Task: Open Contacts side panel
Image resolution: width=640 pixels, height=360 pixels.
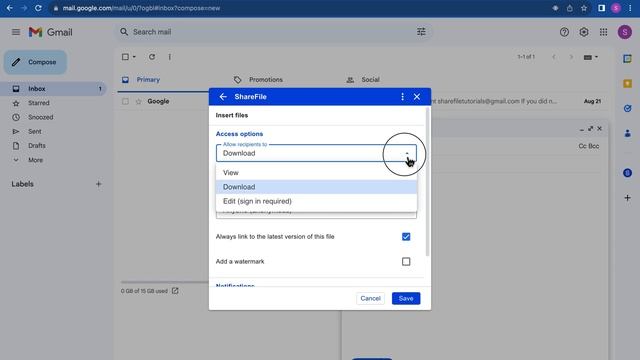Action: click(x=627, y=133)
